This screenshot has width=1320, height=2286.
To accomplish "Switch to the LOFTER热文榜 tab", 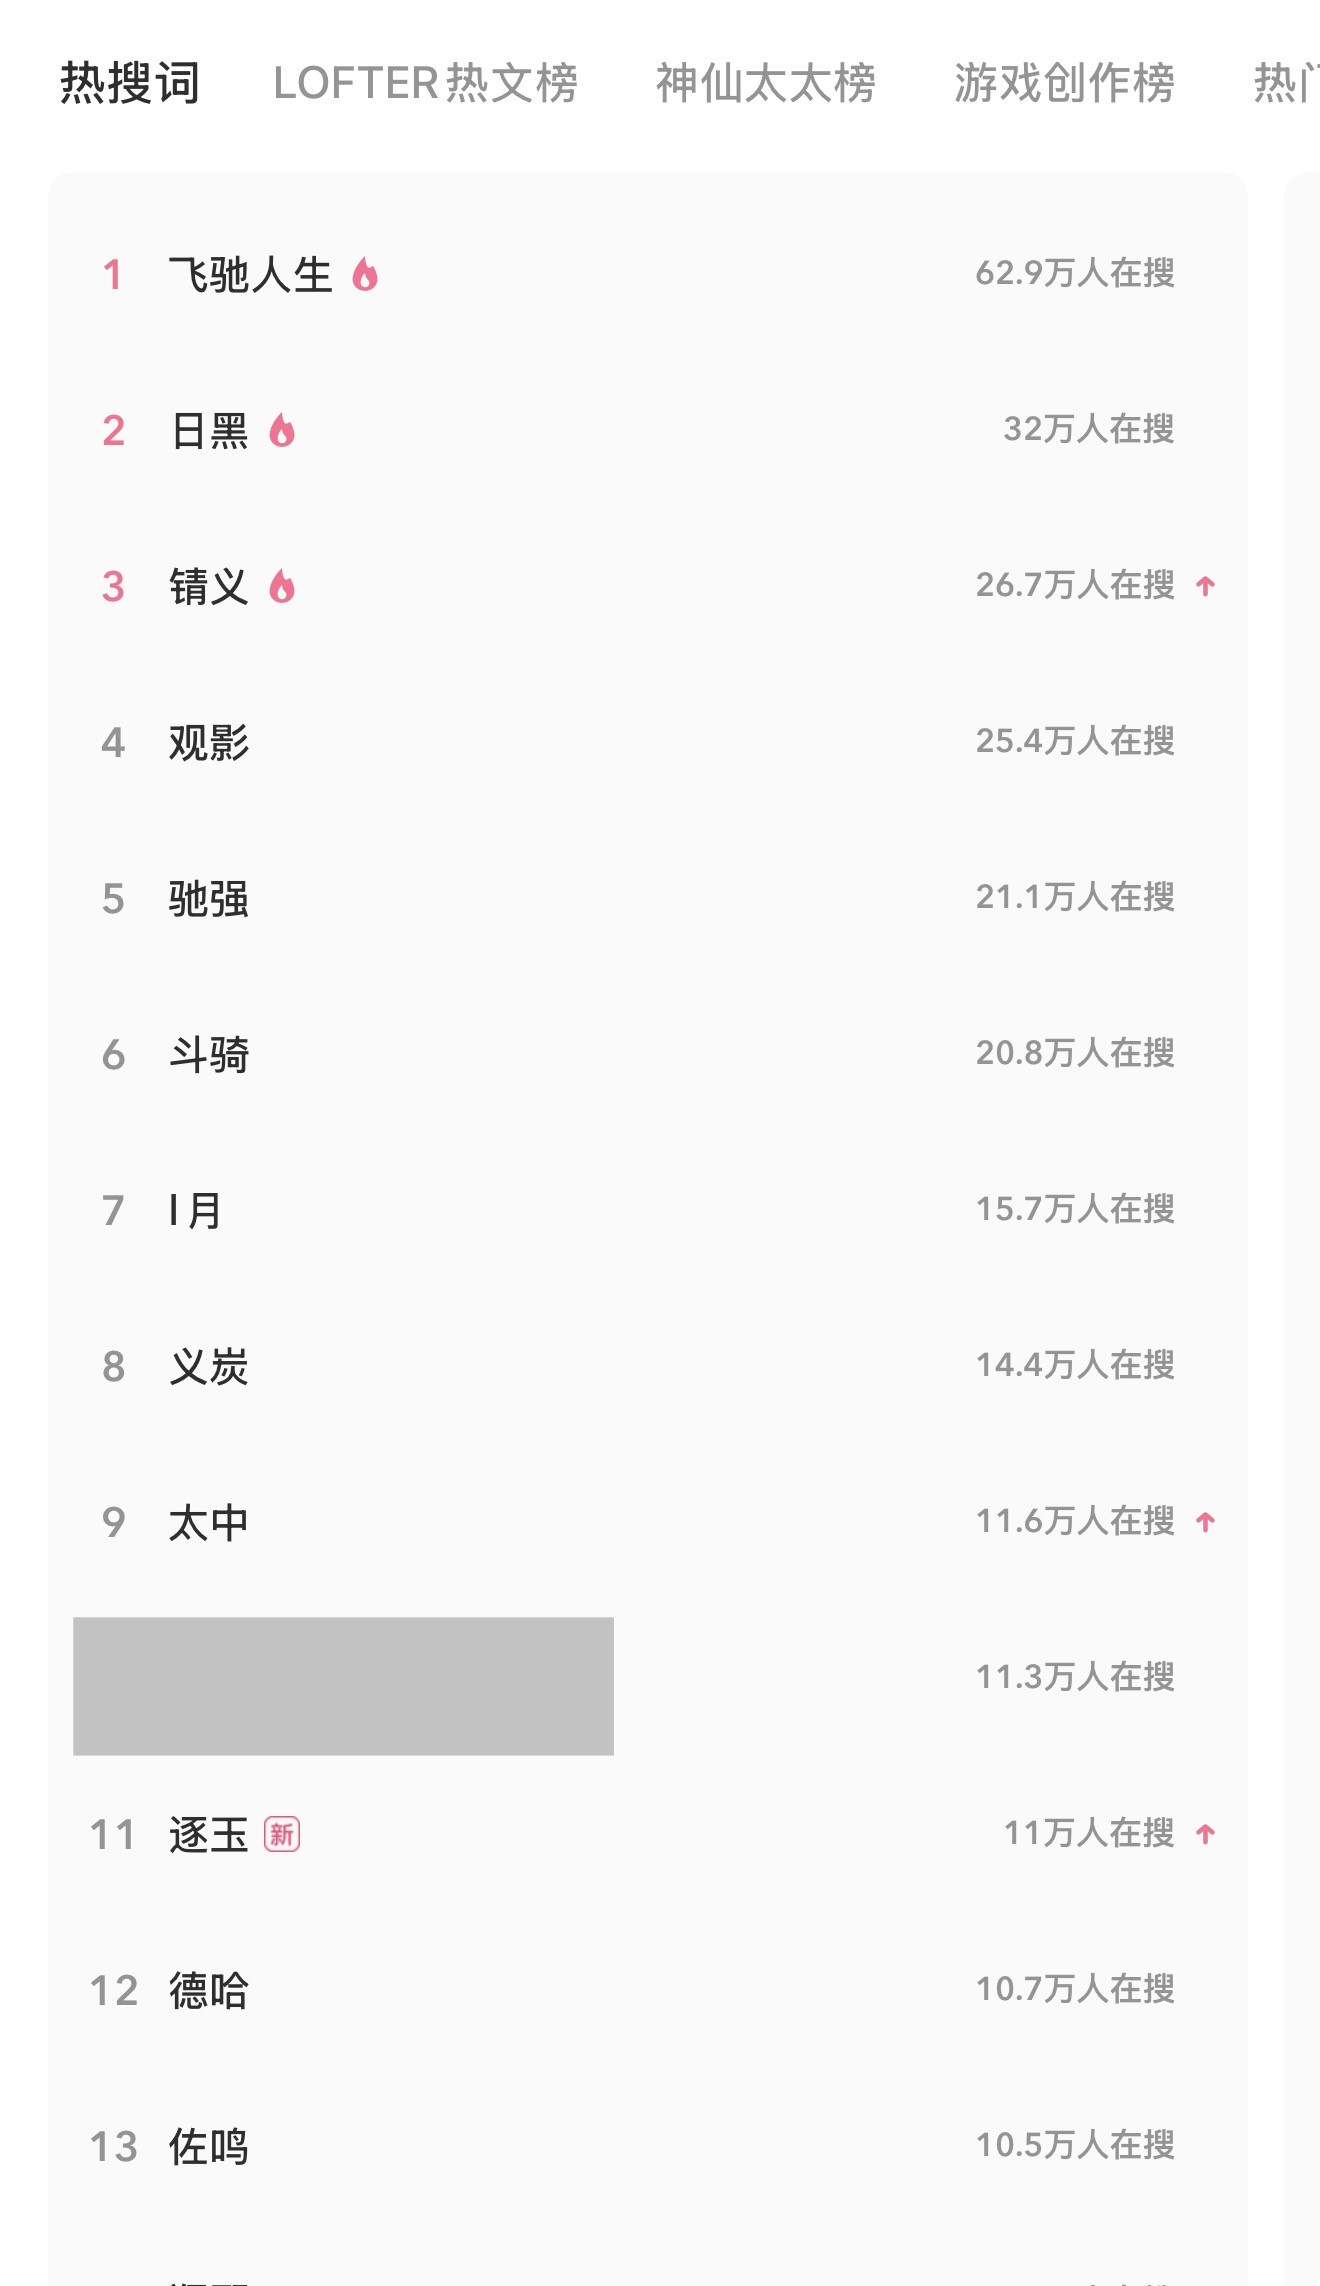I will coord(425,82).
